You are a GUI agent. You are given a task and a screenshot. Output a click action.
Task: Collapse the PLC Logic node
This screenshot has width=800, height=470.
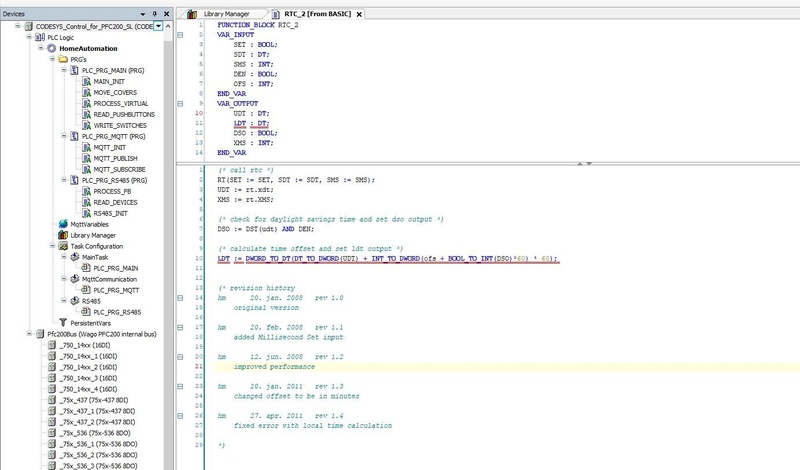point(29,37)
